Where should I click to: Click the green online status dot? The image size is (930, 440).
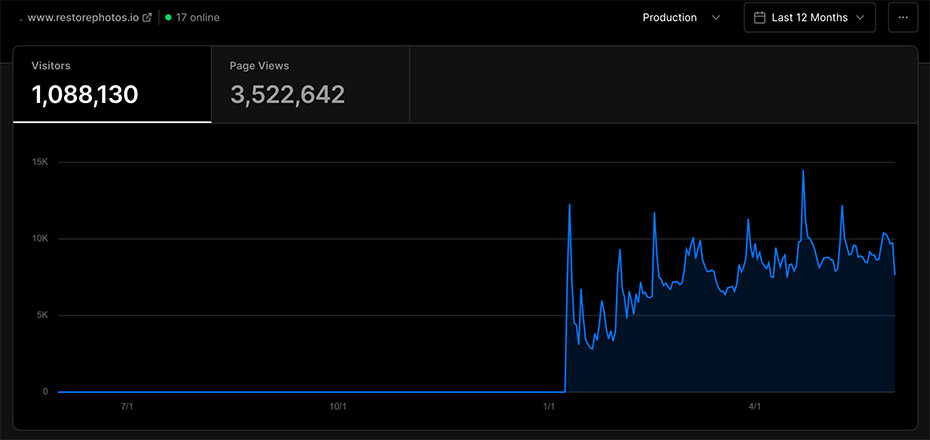pyautogui.click(x=168, y=18)
